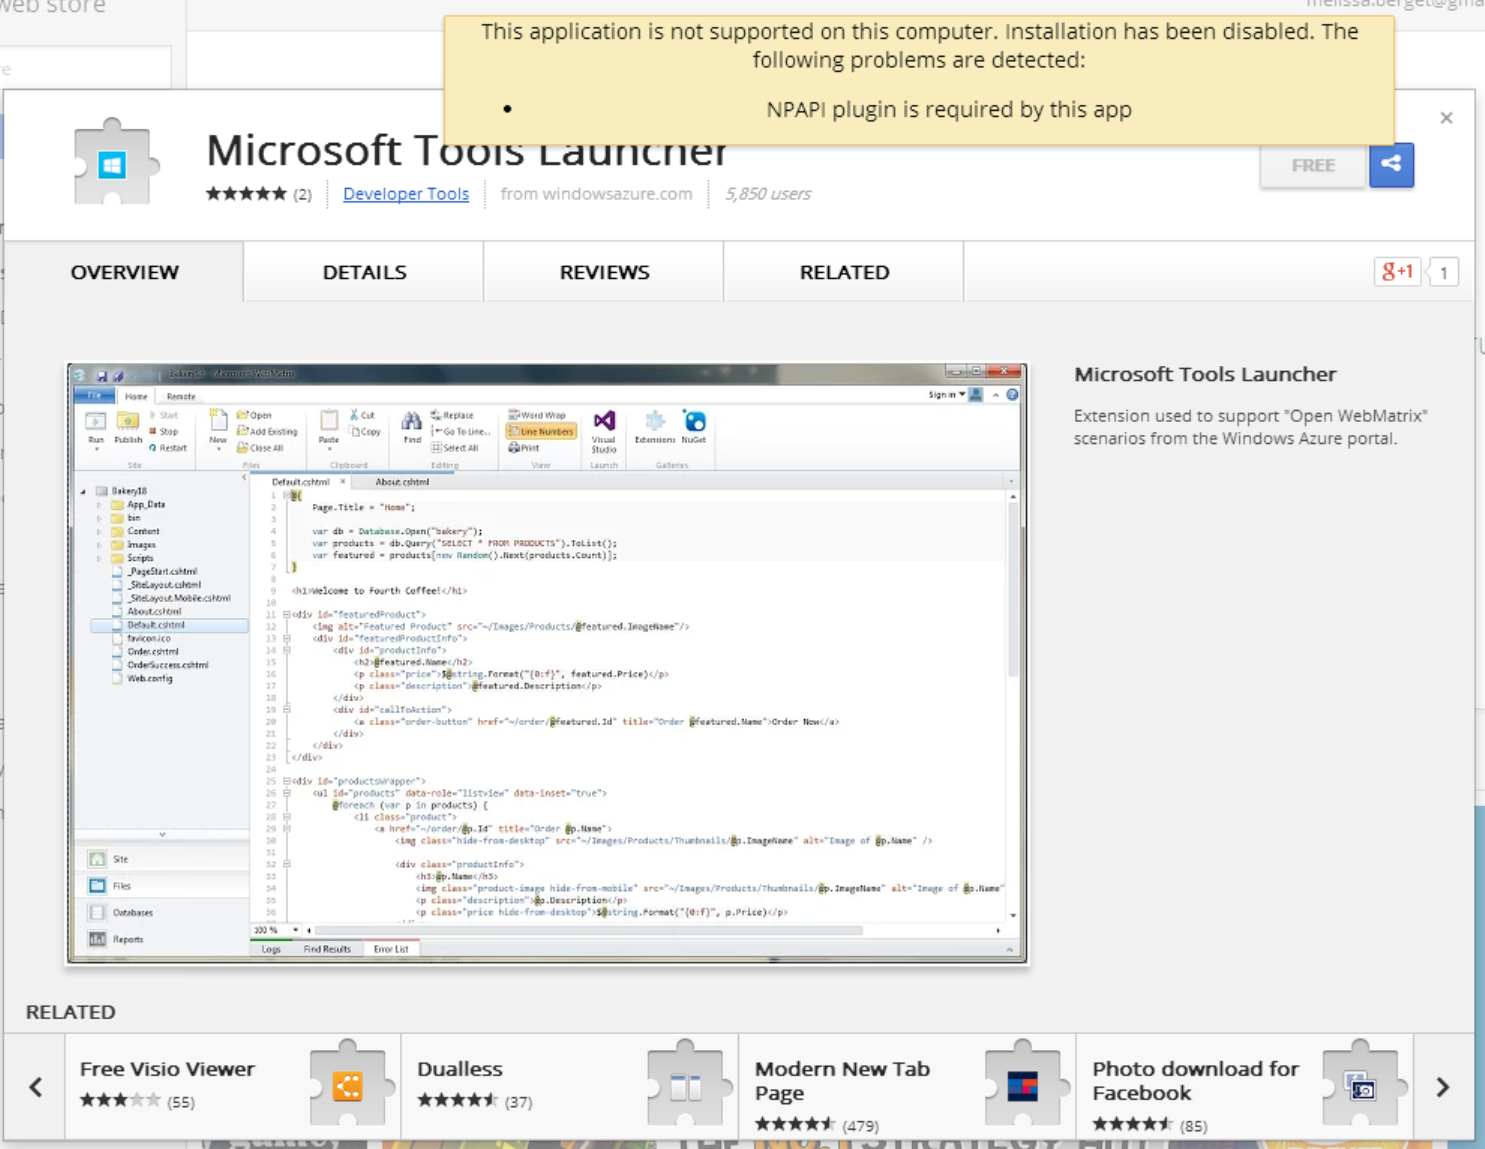Click the blue share button
The image size is (1485, 1149).
1391,165
